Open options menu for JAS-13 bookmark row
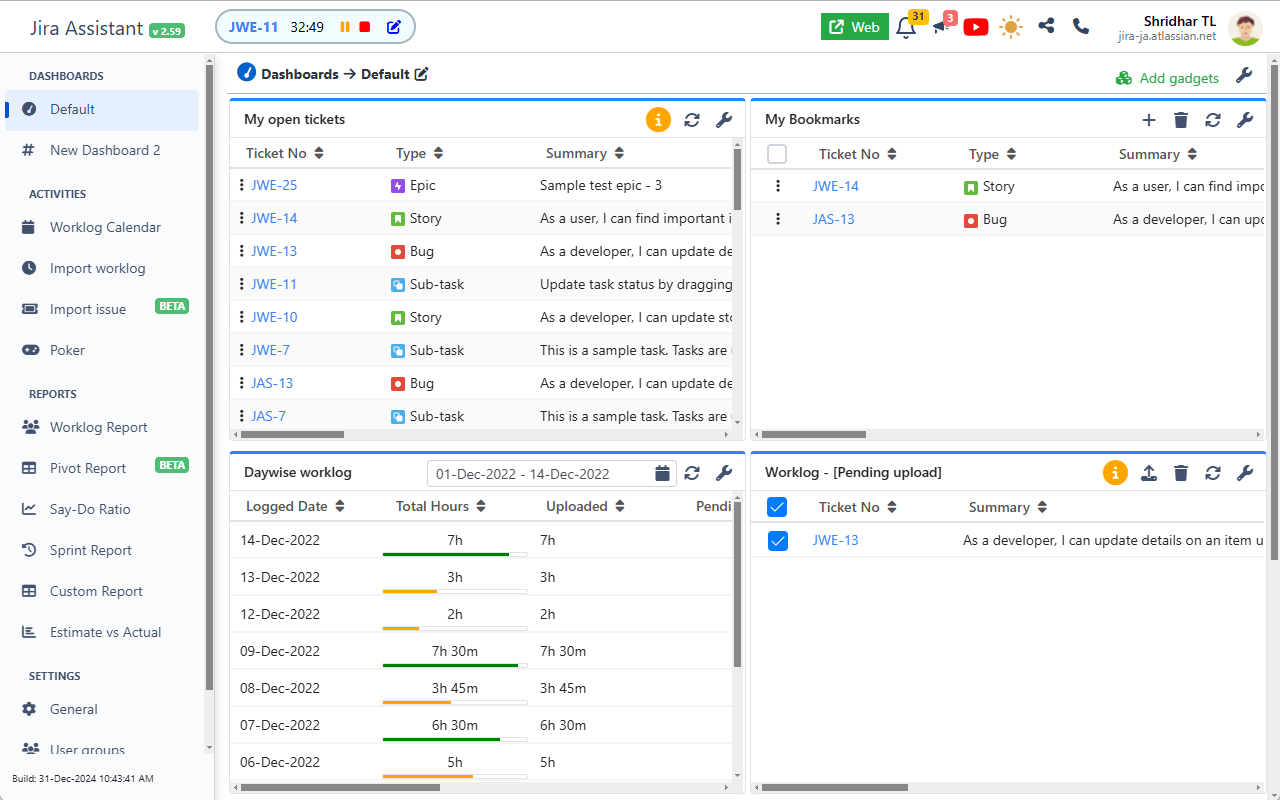1280x800 pixels. [778, 219]
